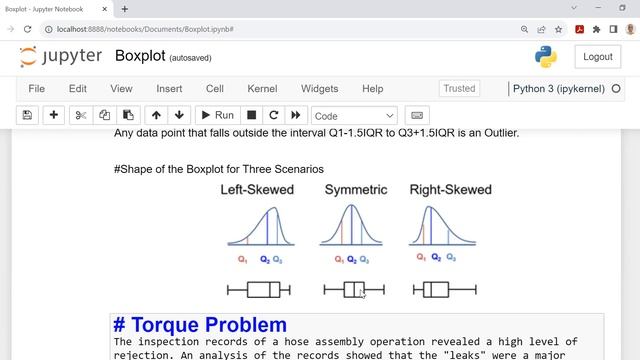Open the Kernel menu

pyautogui.click(x=262, y=89)
